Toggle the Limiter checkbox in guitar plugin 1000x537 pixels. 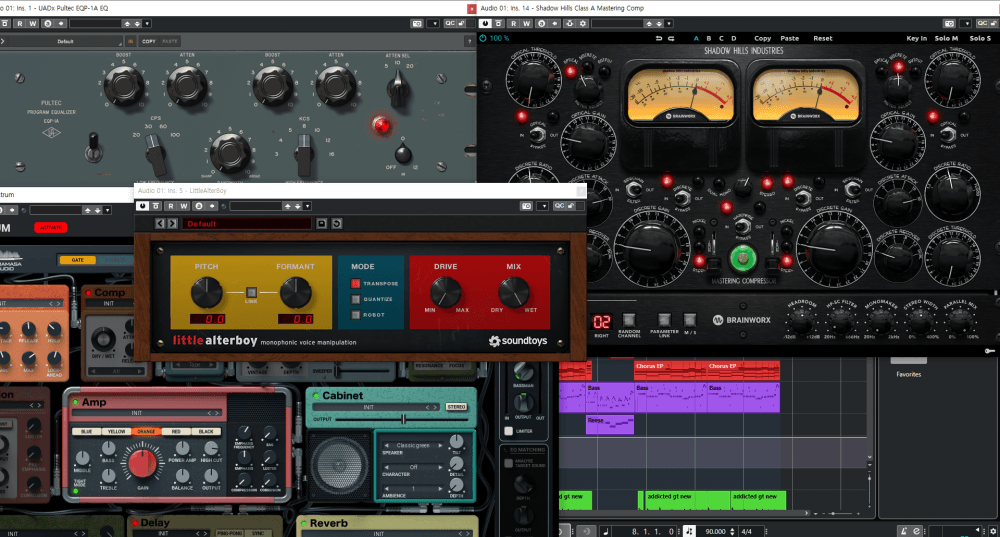508,431
